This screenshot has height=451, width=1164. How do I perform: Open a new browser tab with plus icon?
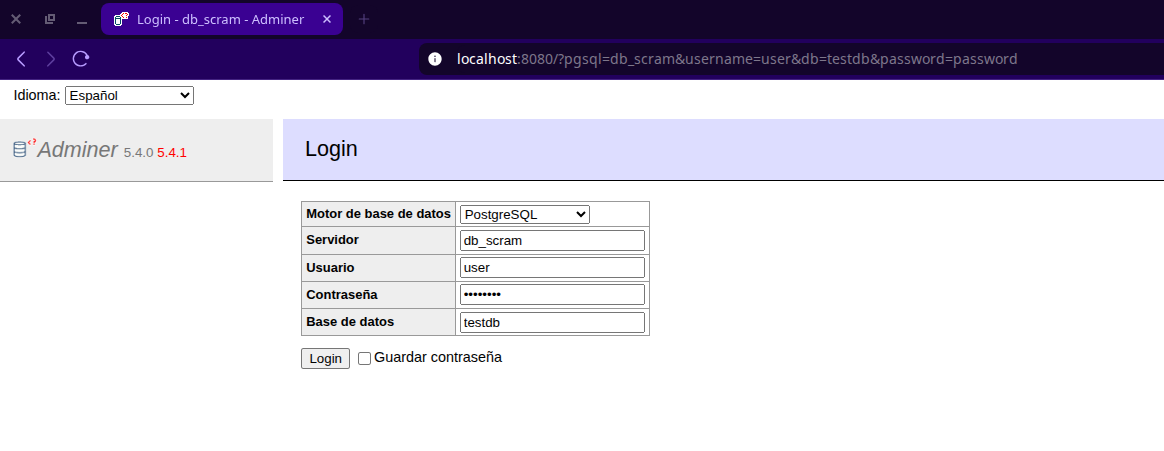point(364,19)
